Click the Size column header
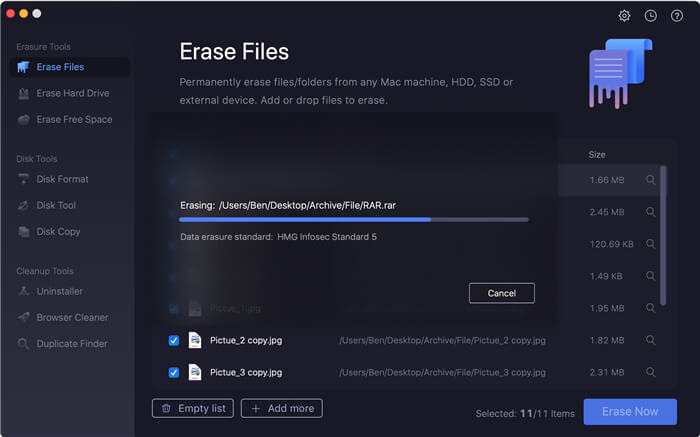Viewport: 700px width, 437px height. (x=597, y=155)
